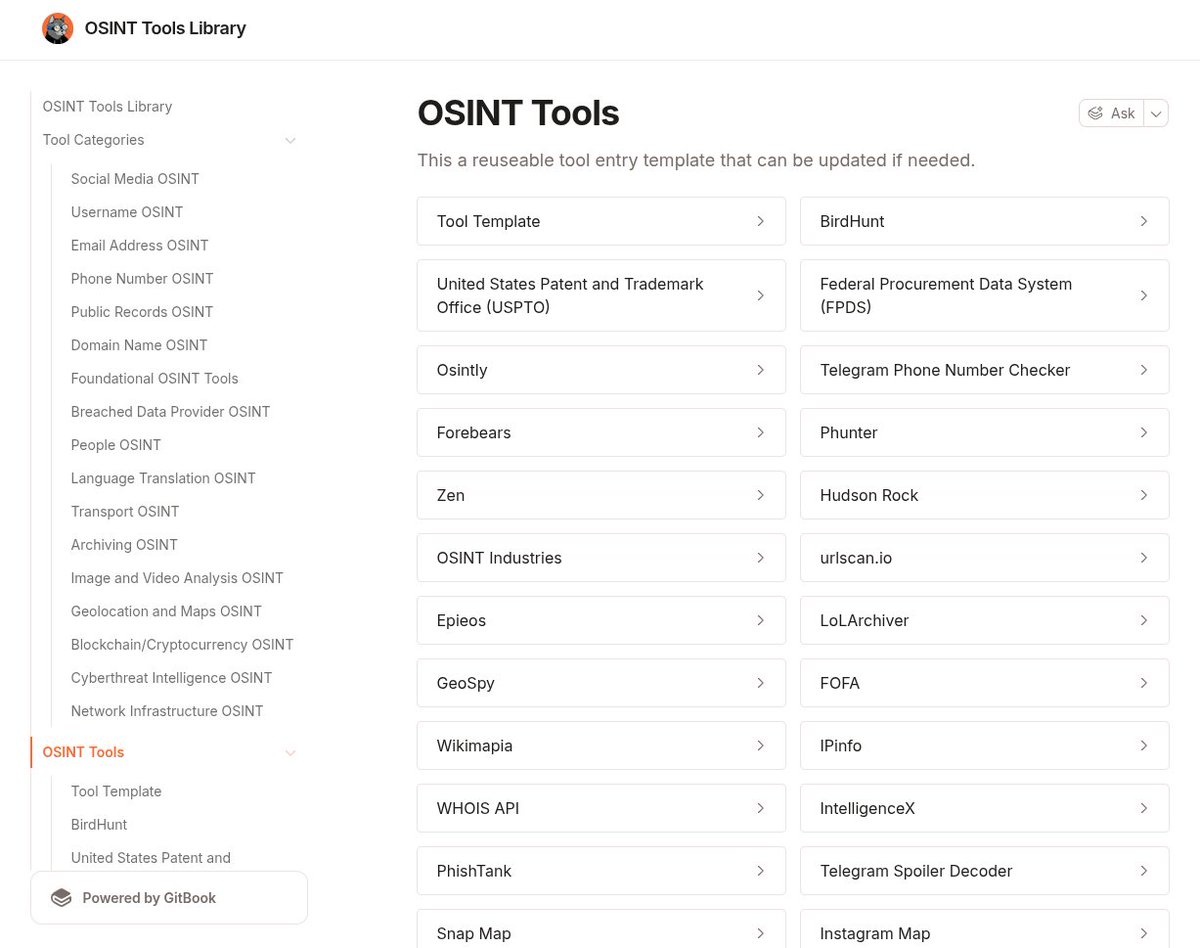
Task: Click the arrow on the IntelligenceX card
Action: (x=1144, y=808)
